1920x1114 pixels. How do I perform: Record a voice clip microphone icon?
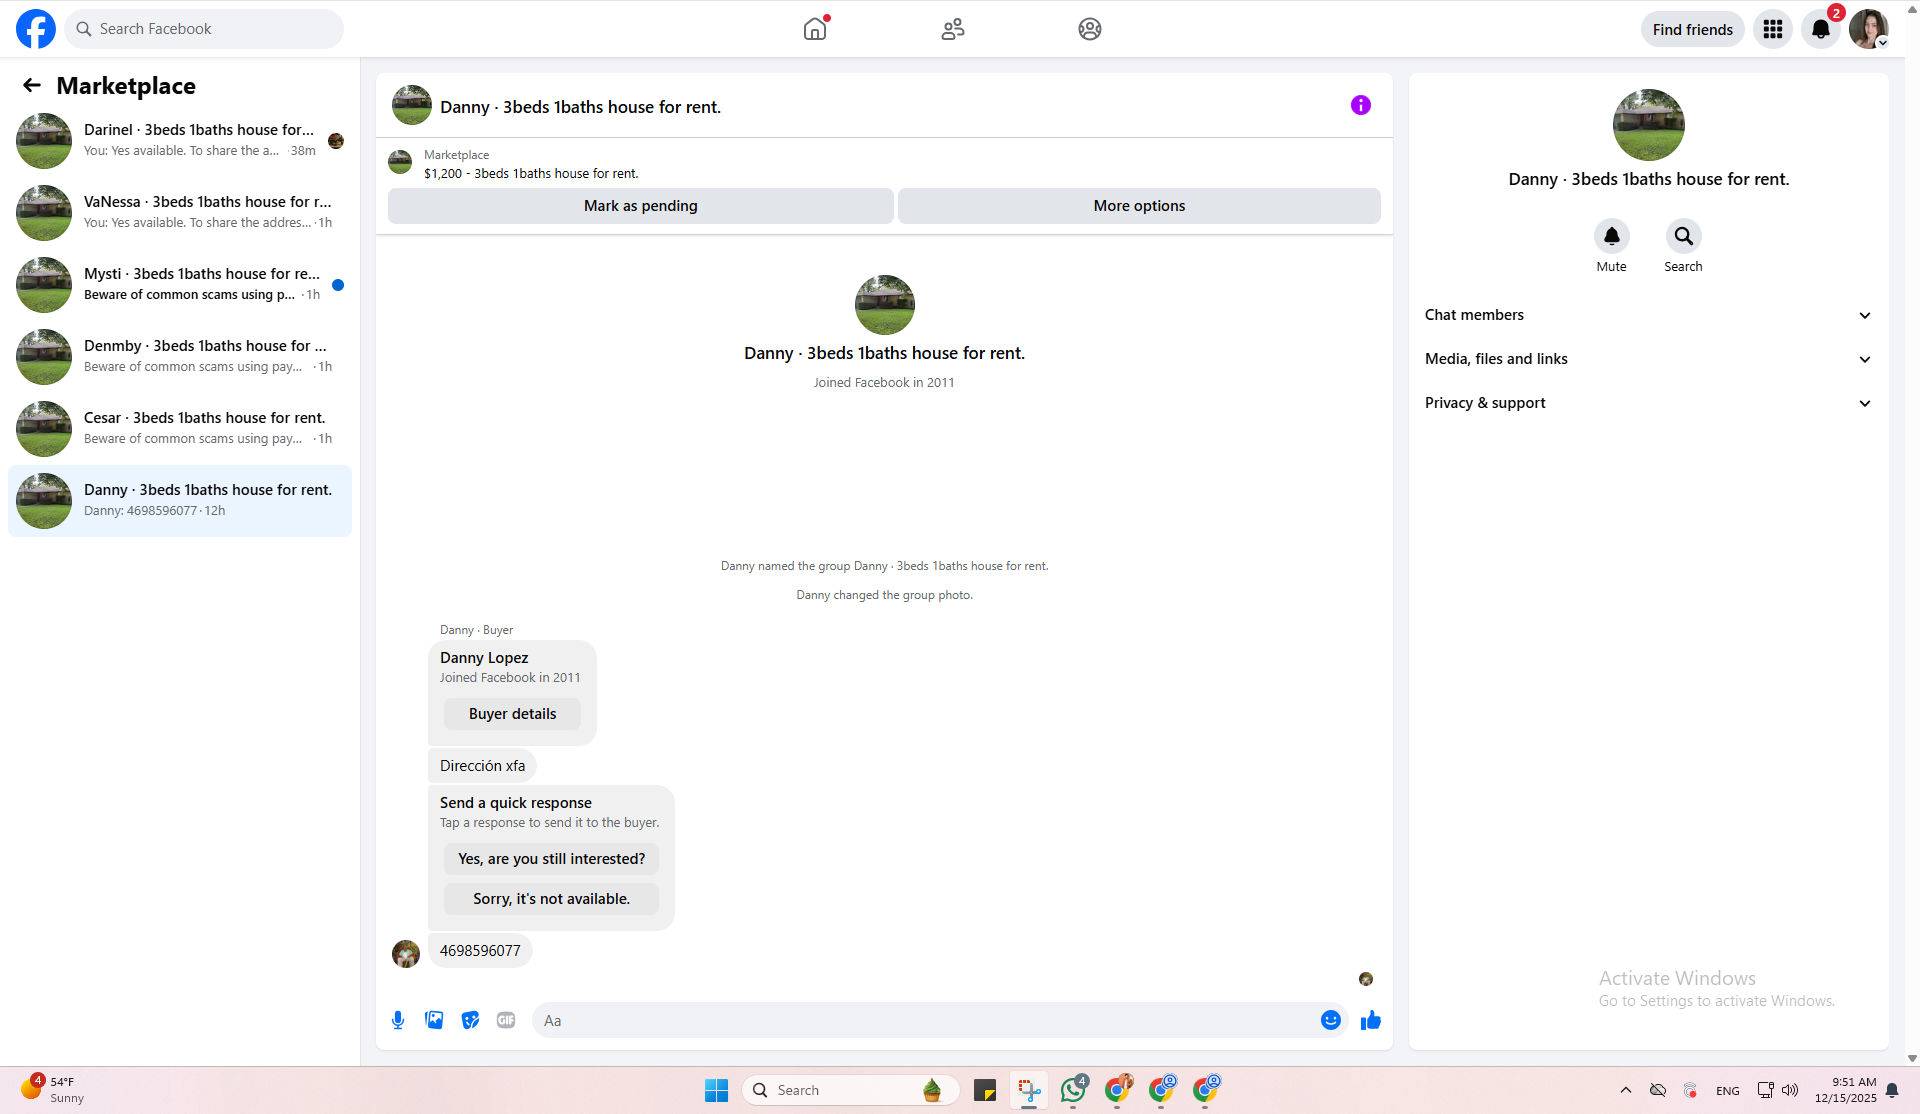click(x=398, y=1020)
